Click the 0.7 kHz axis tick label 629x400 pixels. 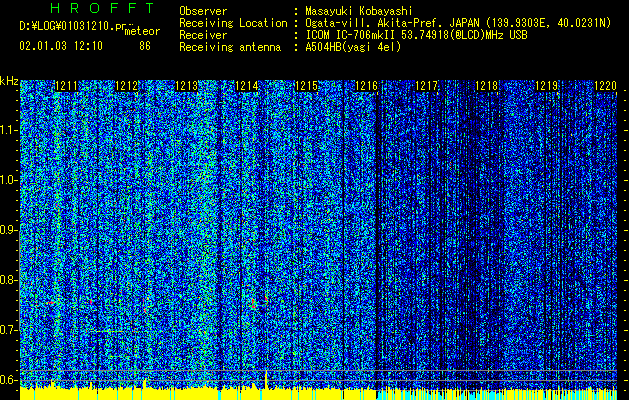coord(8,330)
